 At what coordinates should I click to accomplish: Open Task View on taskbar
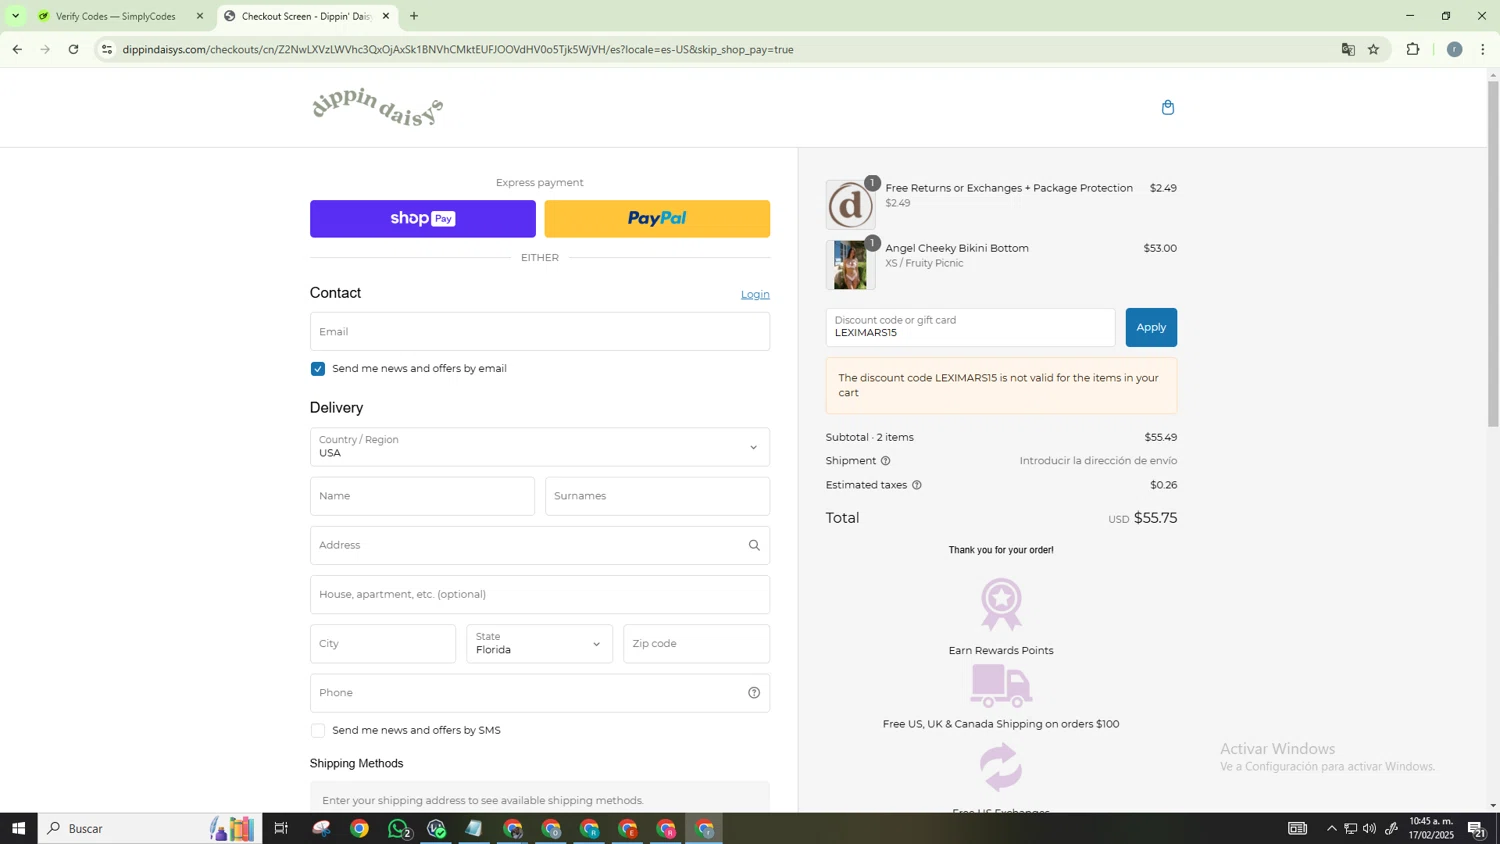281,828
